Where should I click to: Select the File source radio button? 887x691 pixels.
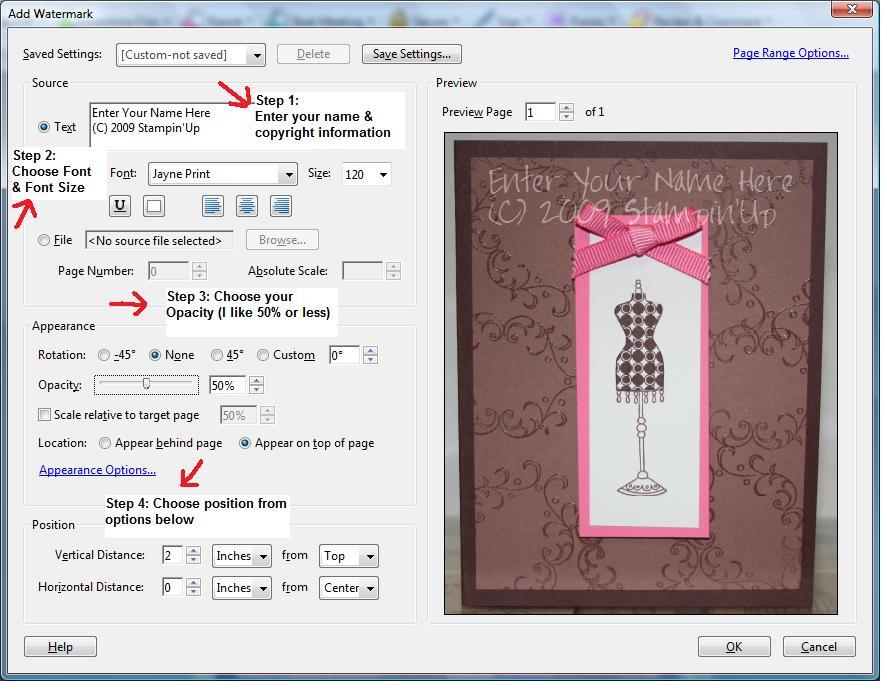point(44,240)
